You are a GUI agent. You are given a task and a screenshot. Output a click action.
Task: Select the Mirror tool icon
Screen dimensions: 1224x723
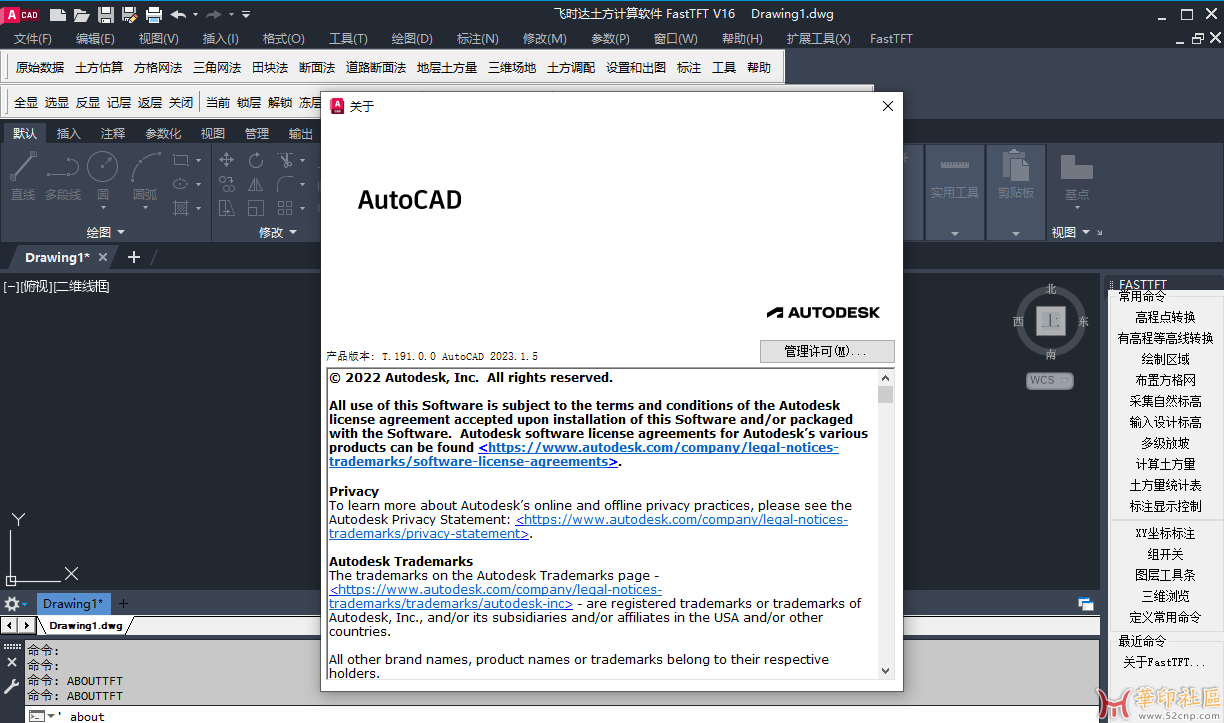pyautogui.click(x=256, y=184)
